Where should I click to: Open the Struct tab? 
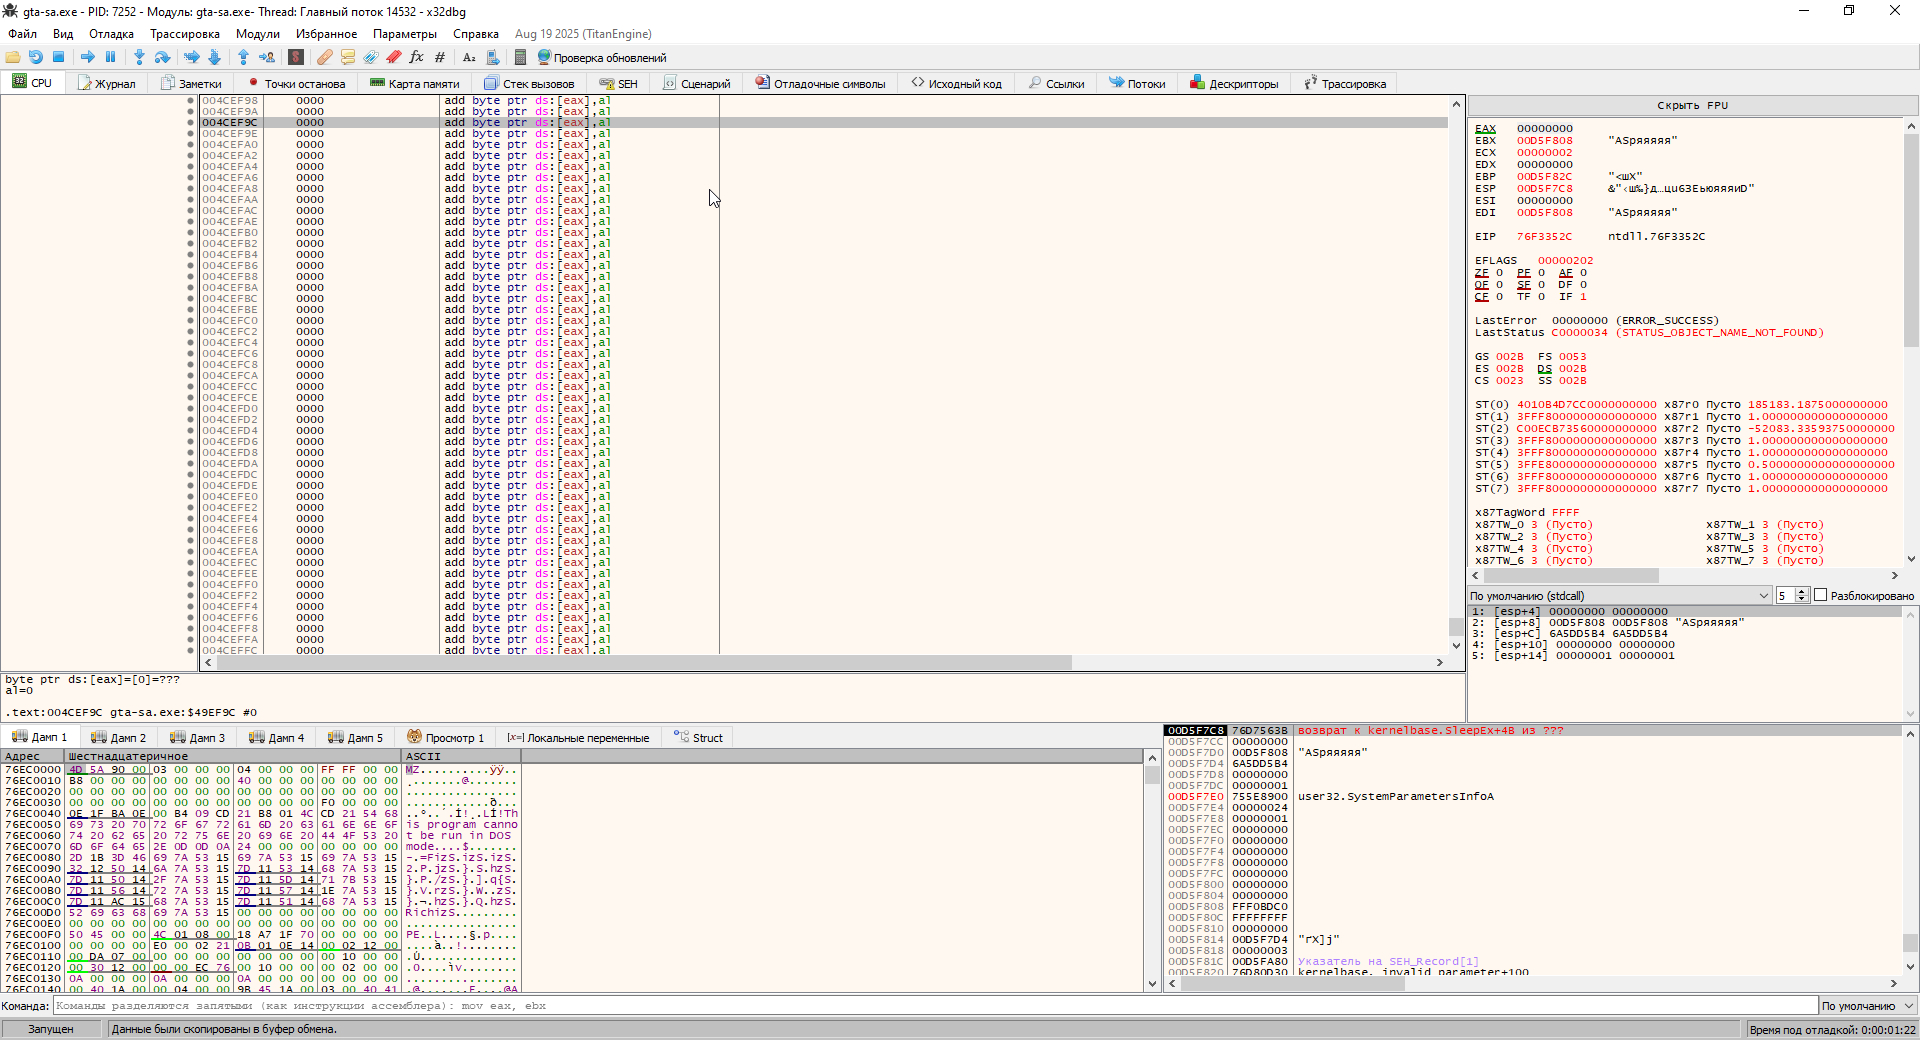click(698, 737)
